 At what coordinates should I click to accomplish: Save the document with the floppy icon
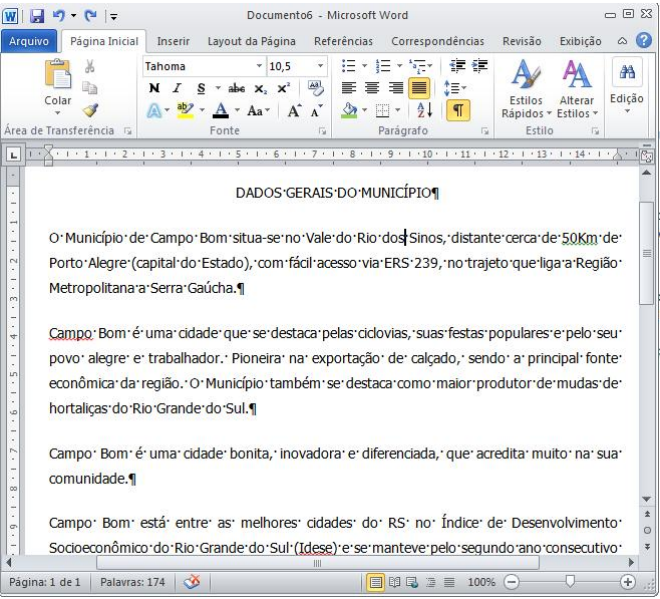pyautogui.click(x=37, y=16)
